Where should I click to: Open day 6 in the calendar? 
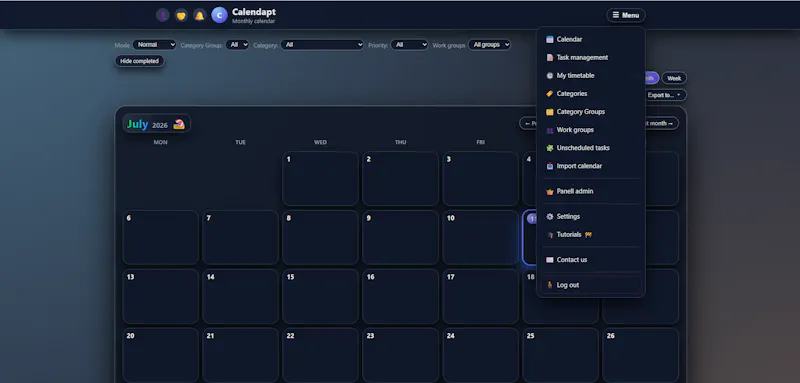[160, 238]
